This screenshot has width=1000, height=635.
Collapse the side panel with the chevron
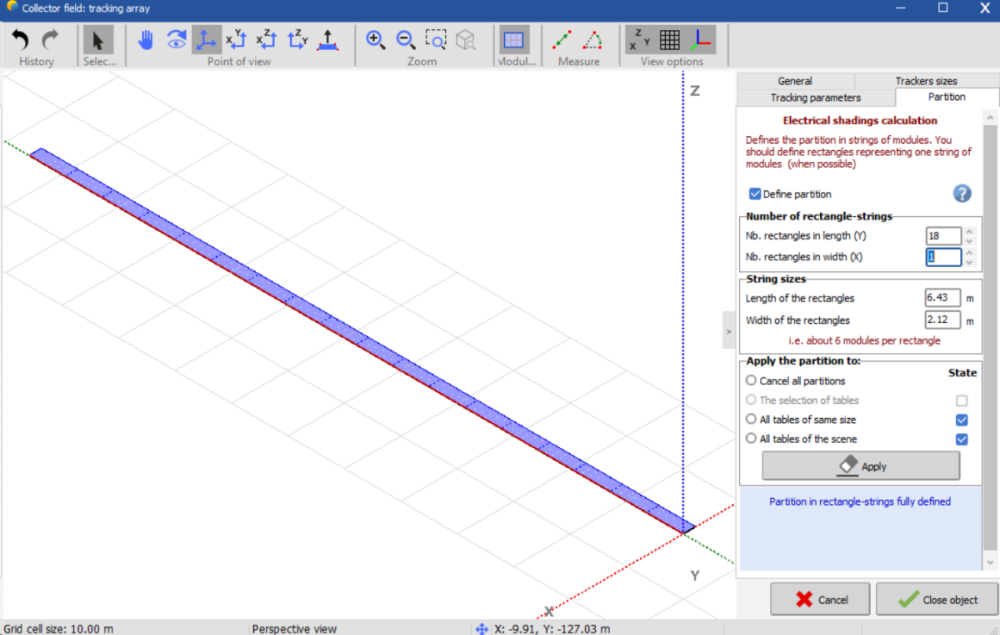point(729,330)
